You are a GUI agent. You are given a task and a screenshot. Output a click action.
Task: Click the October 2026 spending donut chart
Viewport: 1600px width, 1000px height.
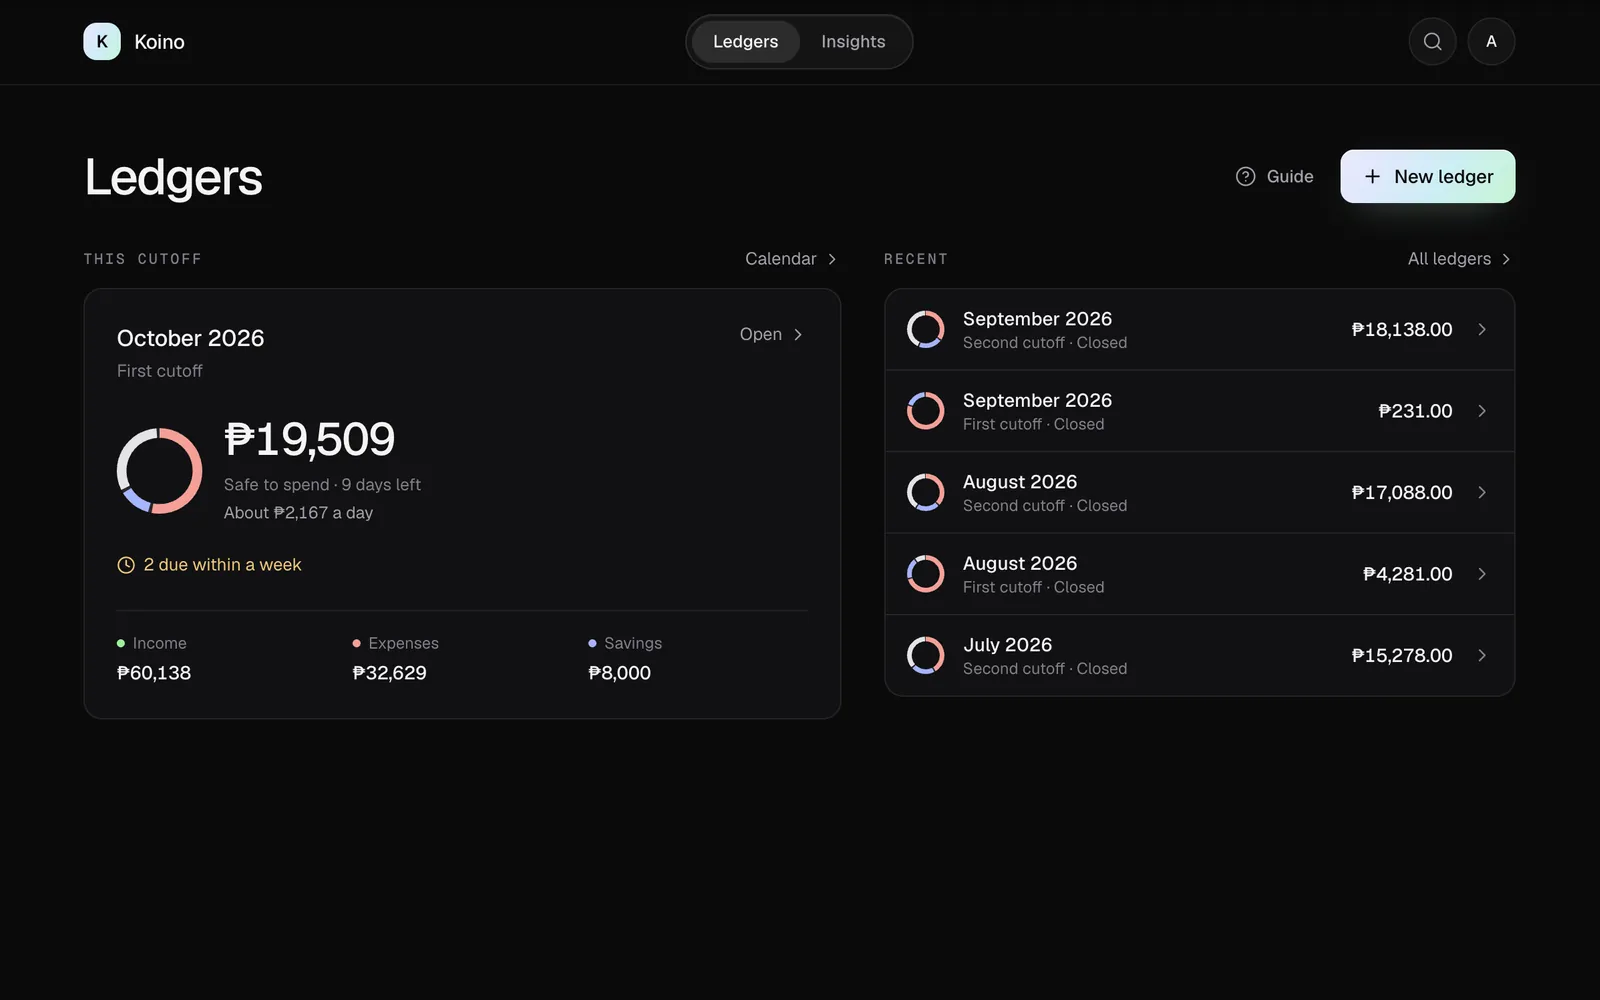[x=160, y=471]
